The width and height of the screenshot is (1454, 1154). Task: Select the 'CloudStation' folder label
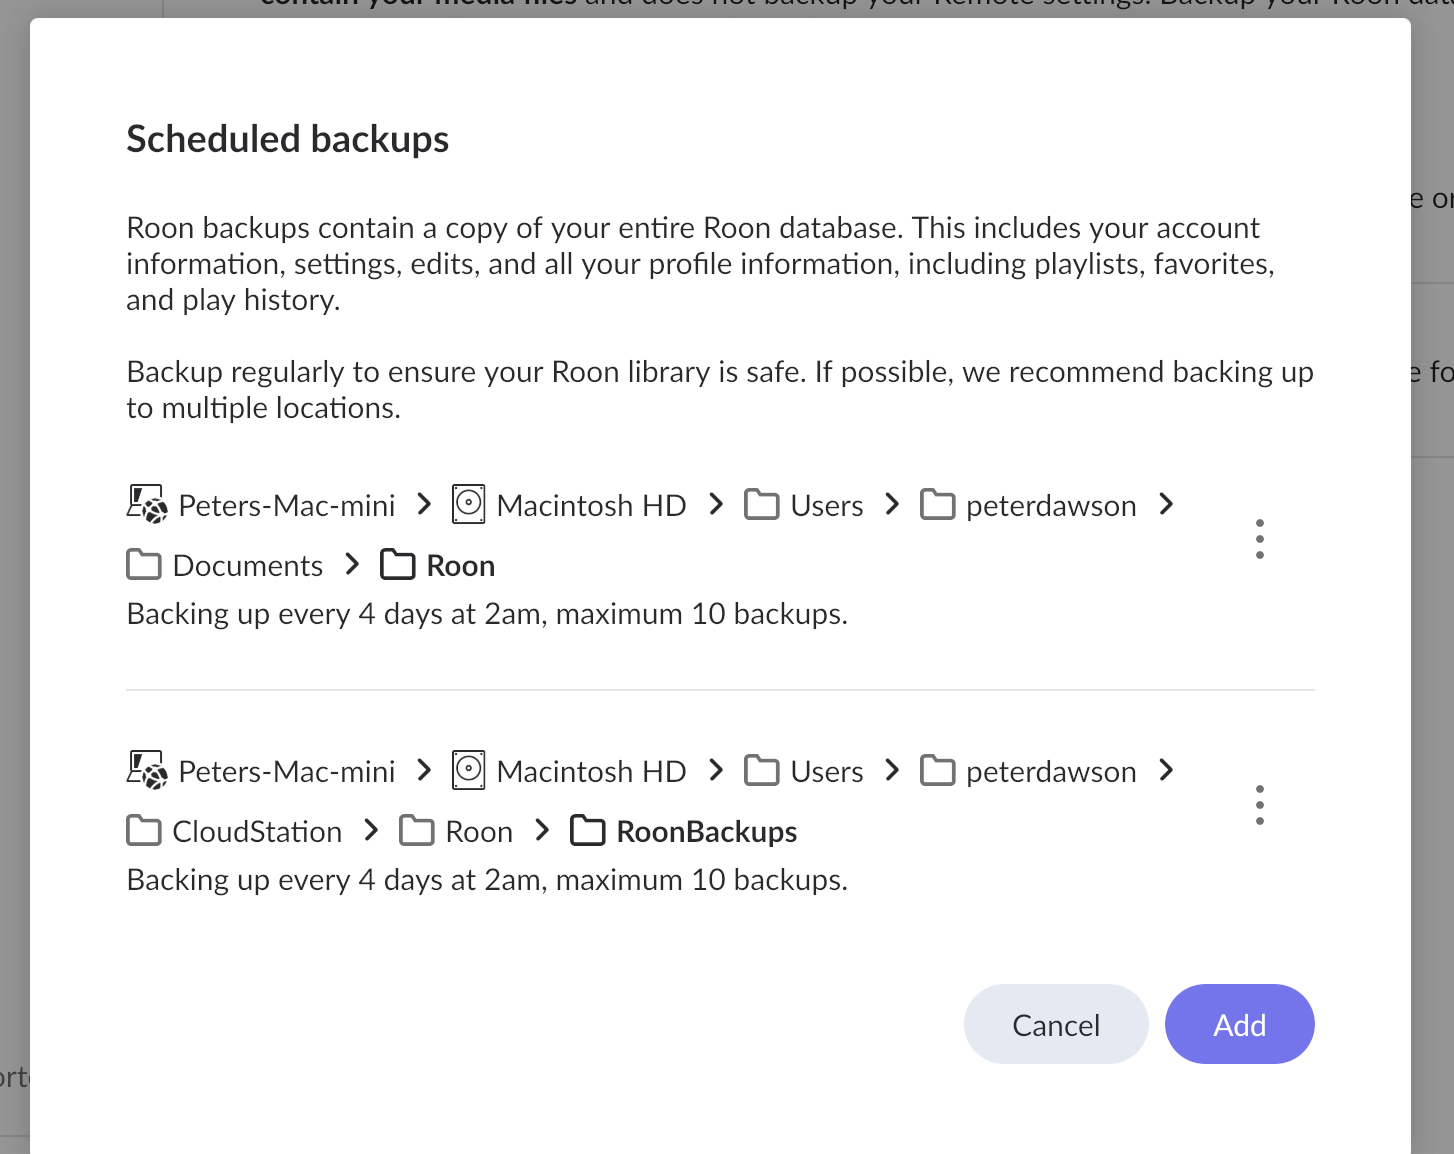click(x=257, y=832)
